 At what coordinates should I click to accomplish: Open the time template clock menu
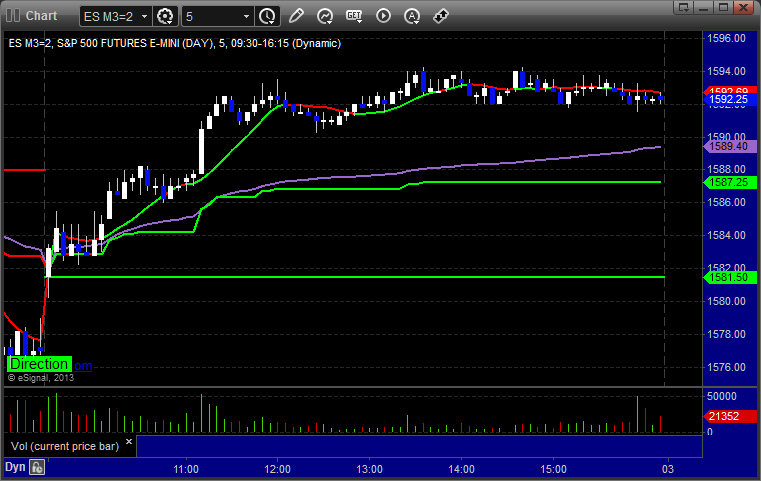click(267, 17)
